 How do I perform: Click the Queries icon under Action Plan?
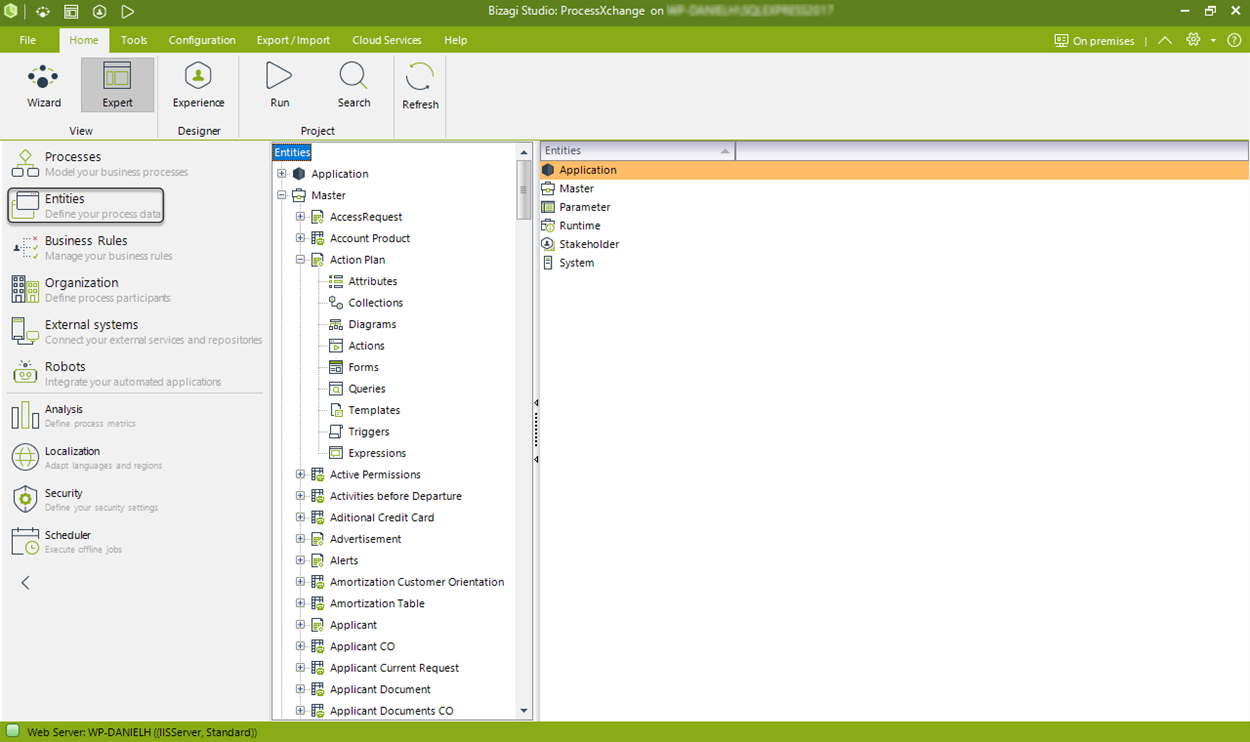[336, 389]
